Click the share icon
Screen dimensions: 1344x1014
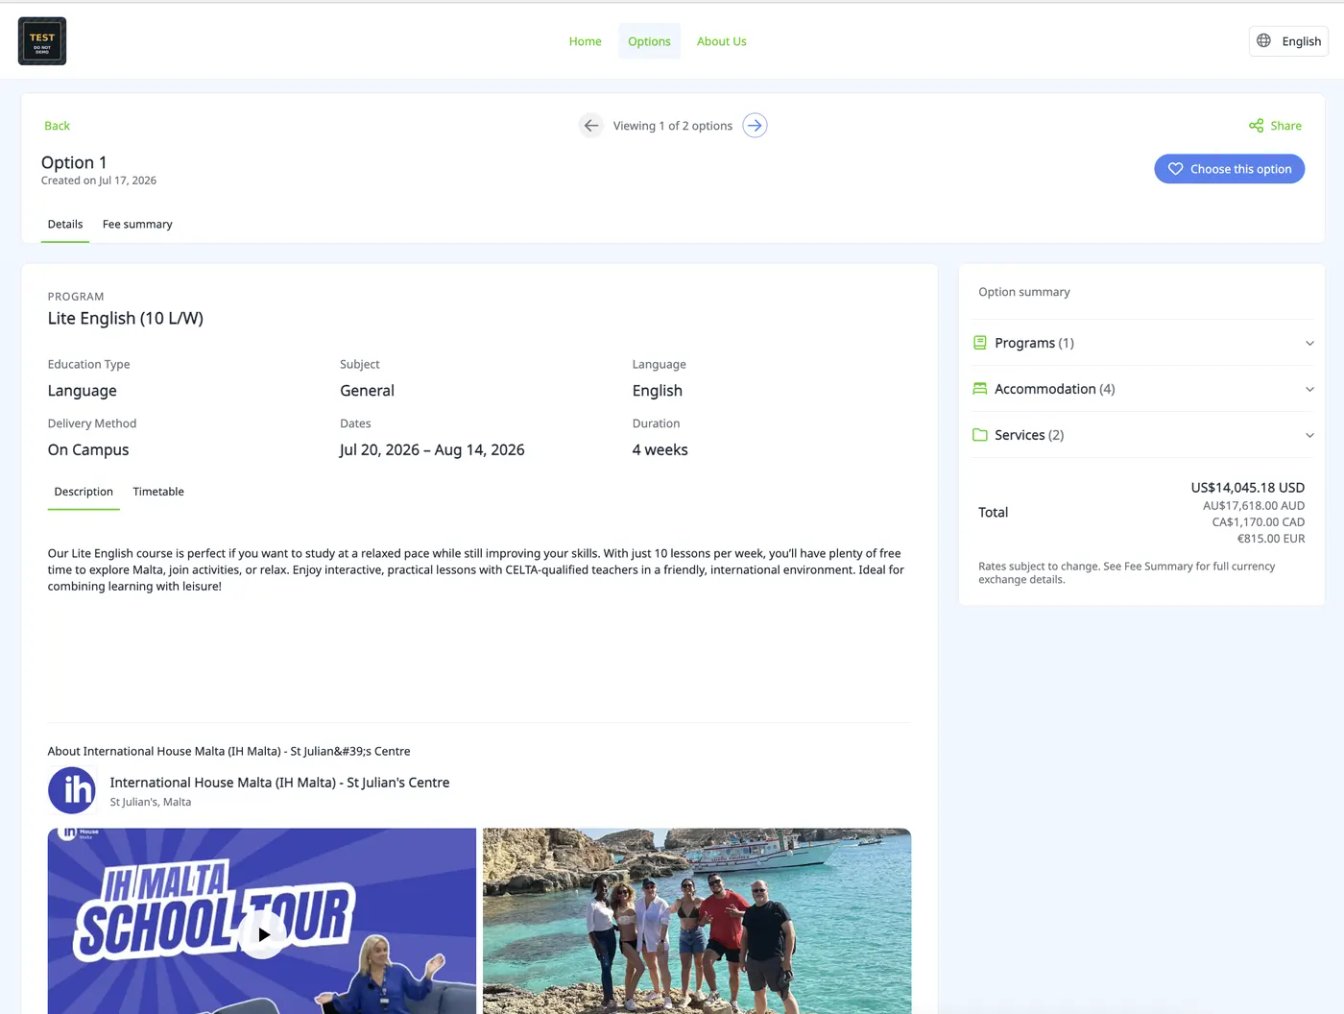pyautogui.click(x=1256, y=126)
